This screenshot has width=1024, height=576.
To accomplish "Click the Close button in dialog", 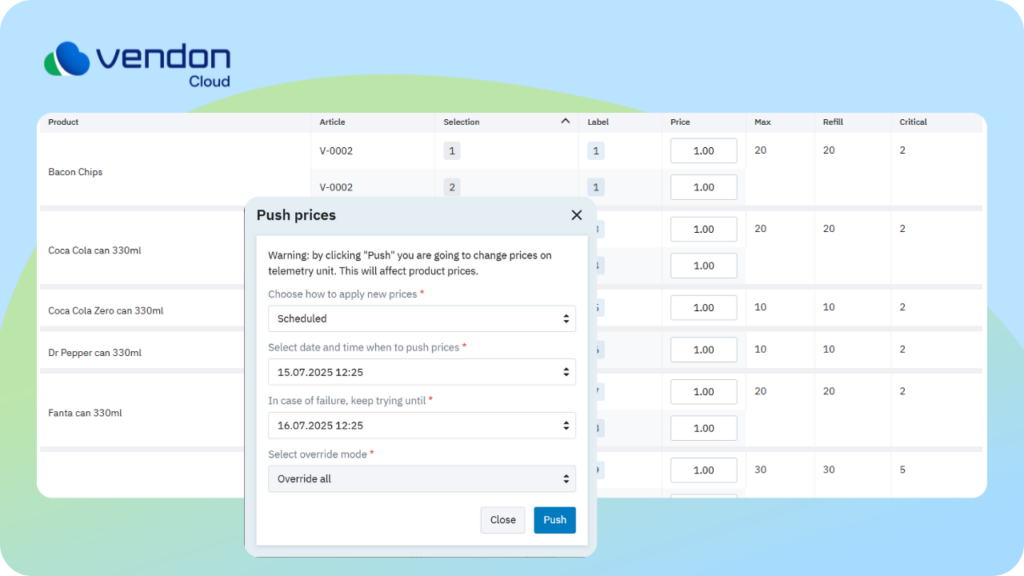I will click(502, 520).
